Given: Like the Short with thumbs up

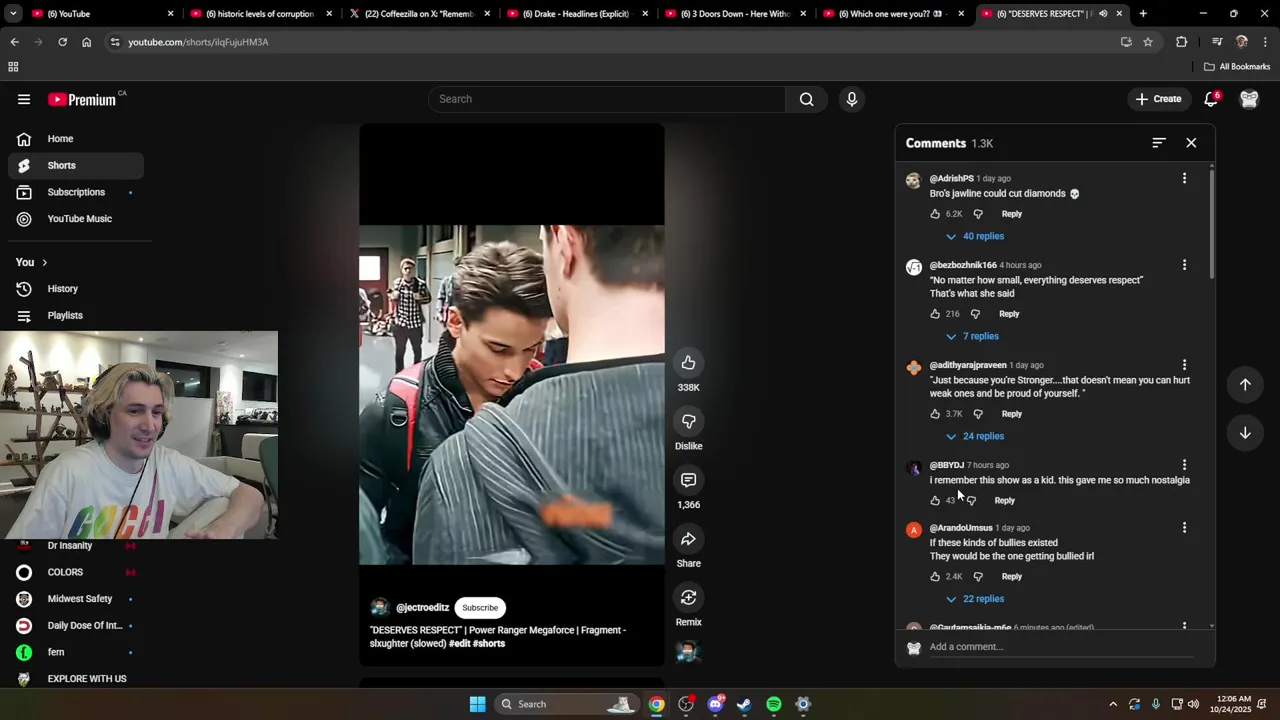Looking at the screenshot, I should click(688, 363).
